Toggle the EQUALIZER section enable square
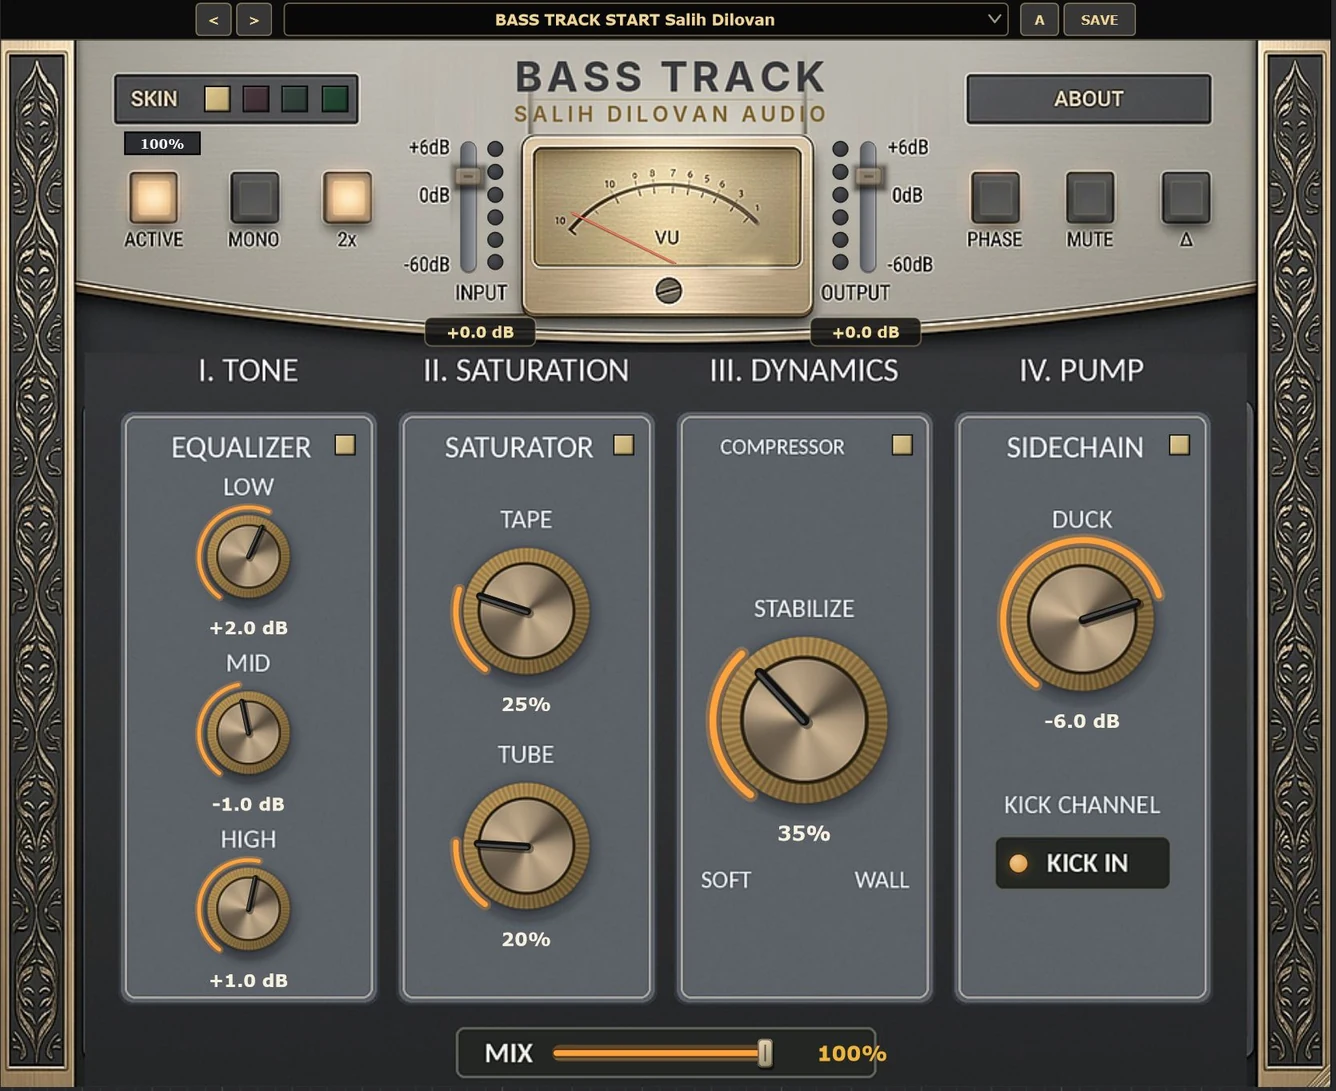 345,445
